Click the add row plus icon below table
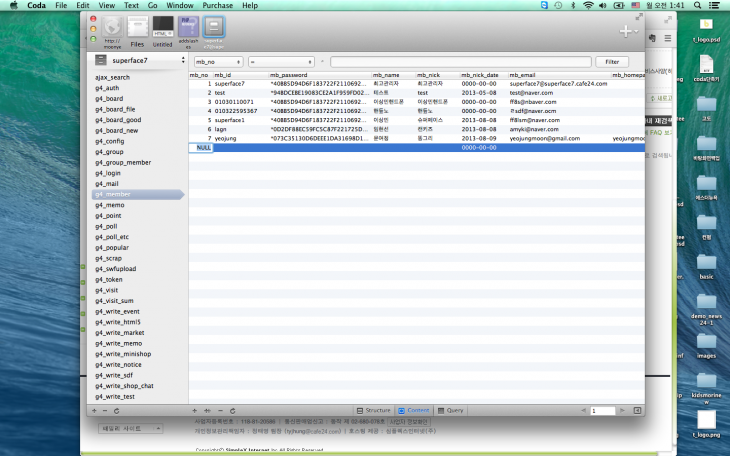Viewport: 730px width, 456px height. tap(195, 410)
